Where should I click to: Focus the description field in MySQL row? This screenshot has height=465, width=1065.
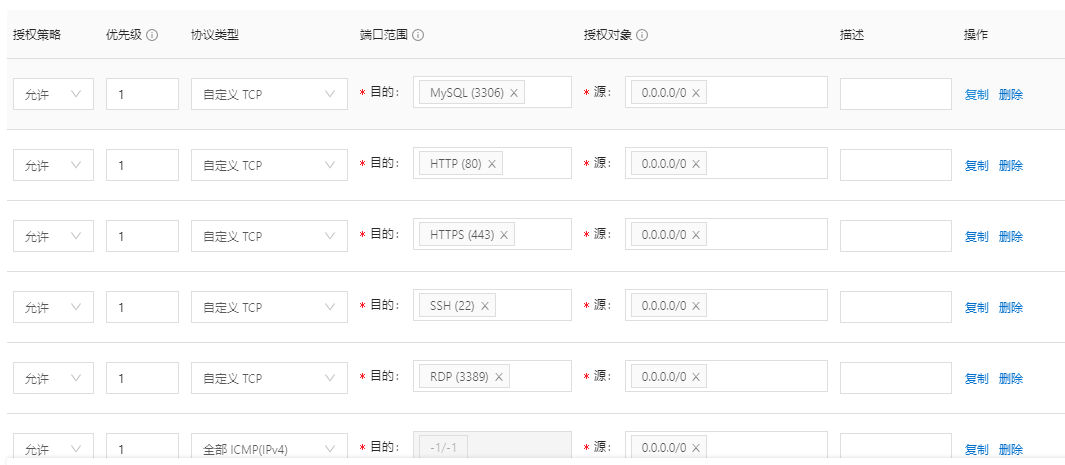(x=896, y=94)
